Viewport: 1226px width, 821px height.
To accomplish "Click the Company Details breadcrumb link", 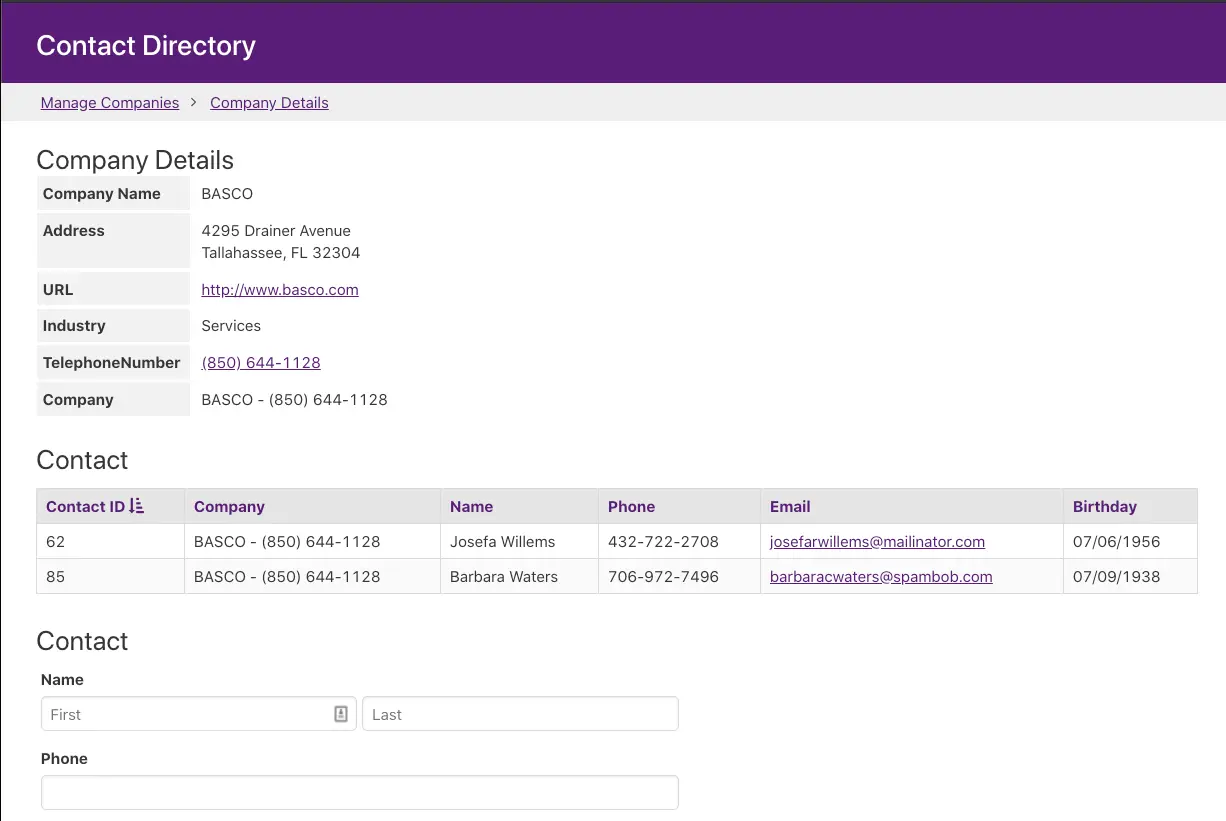I will (x=269, y=103).
